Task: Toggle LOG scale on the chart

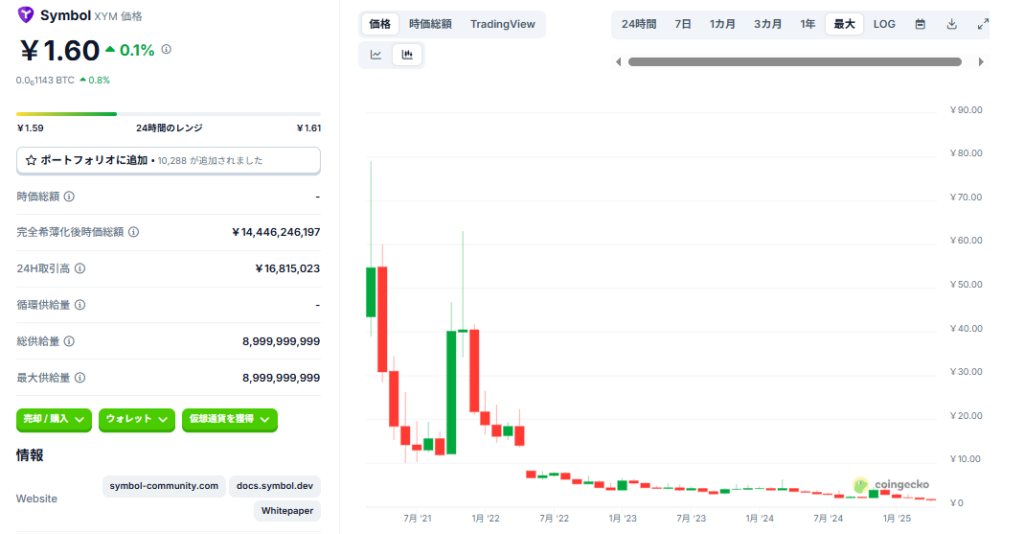Action: 884,24
